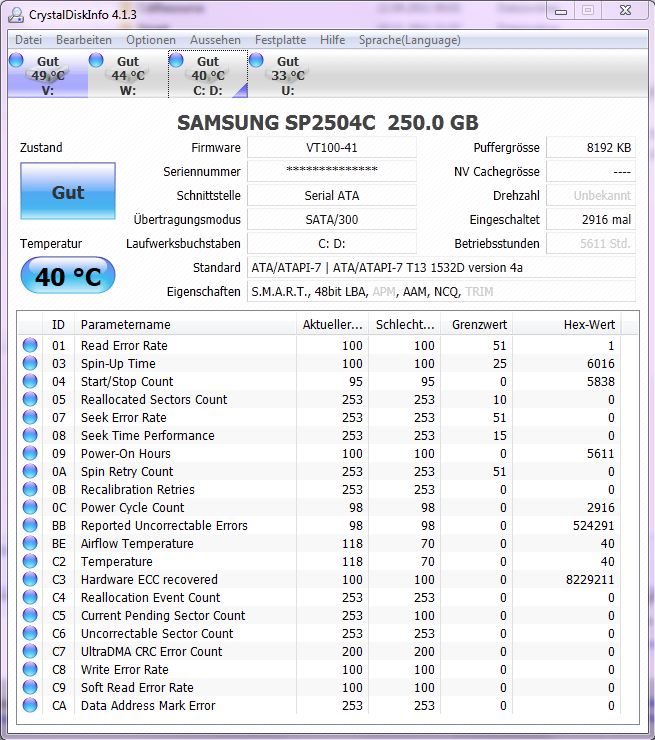Open the Hilfe menu

(x=332, y=40)
